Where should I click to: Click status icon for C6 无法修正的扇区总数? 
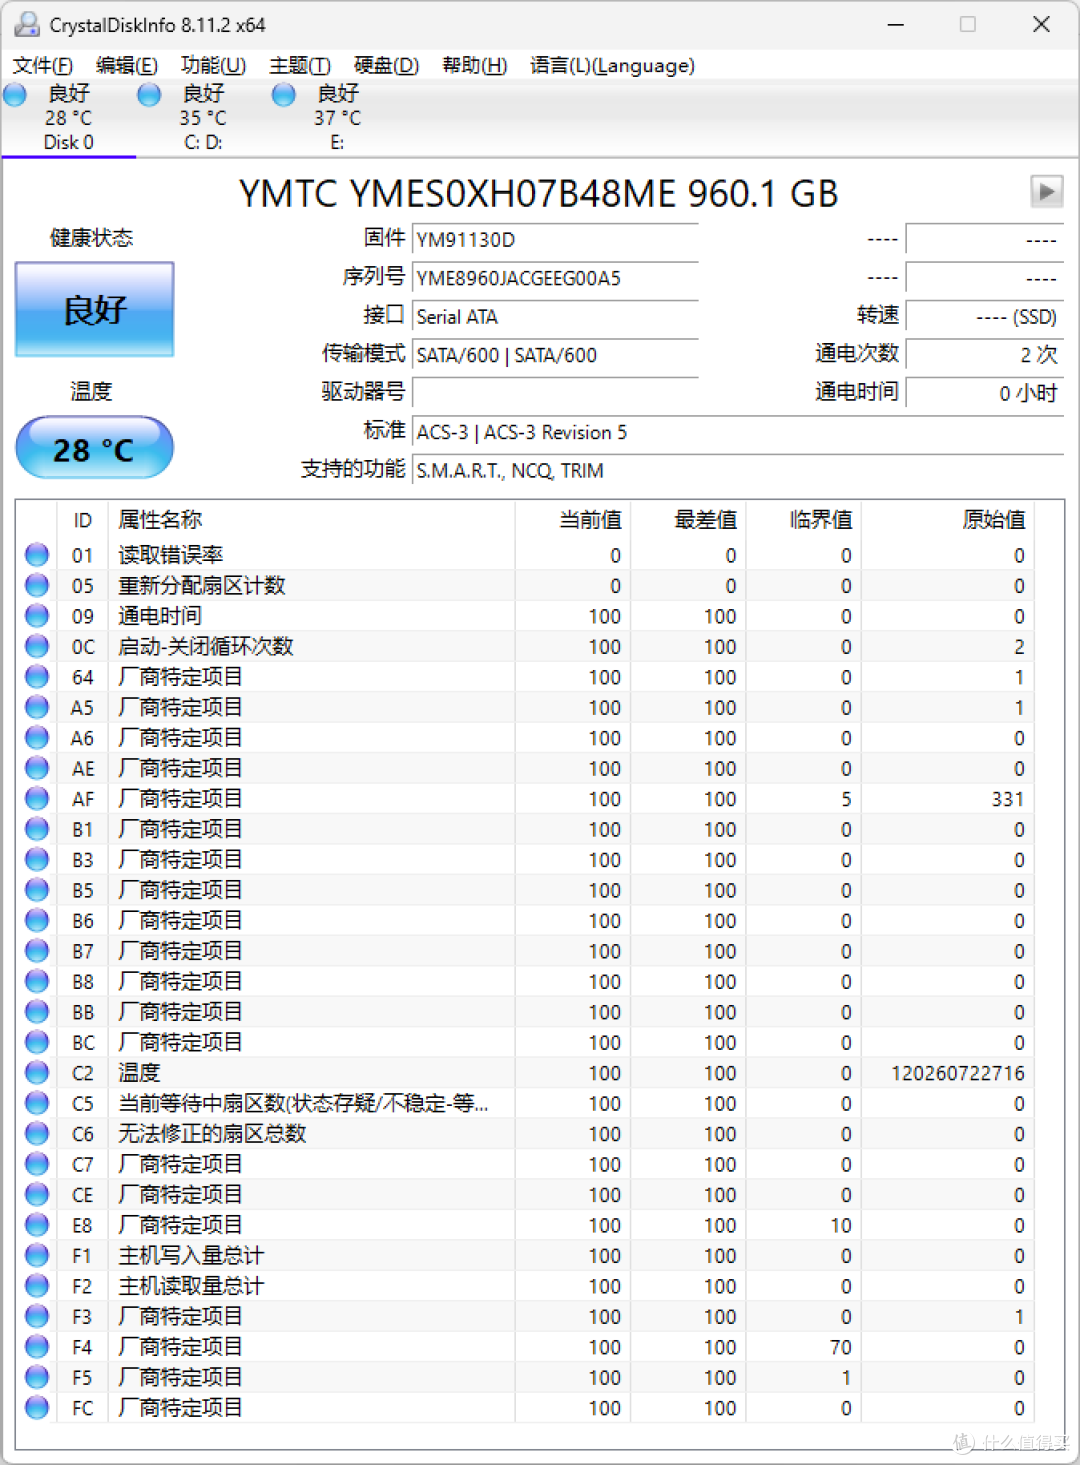click(37, 1133)
